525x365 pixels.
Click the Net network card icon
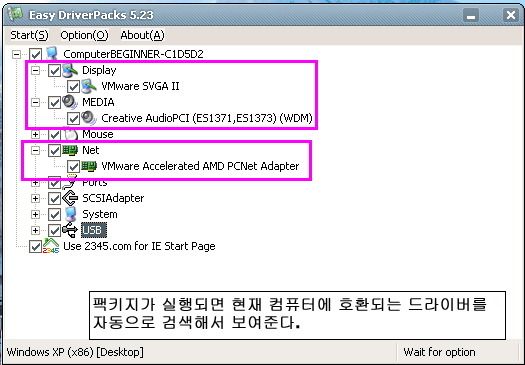pos(70,150)
